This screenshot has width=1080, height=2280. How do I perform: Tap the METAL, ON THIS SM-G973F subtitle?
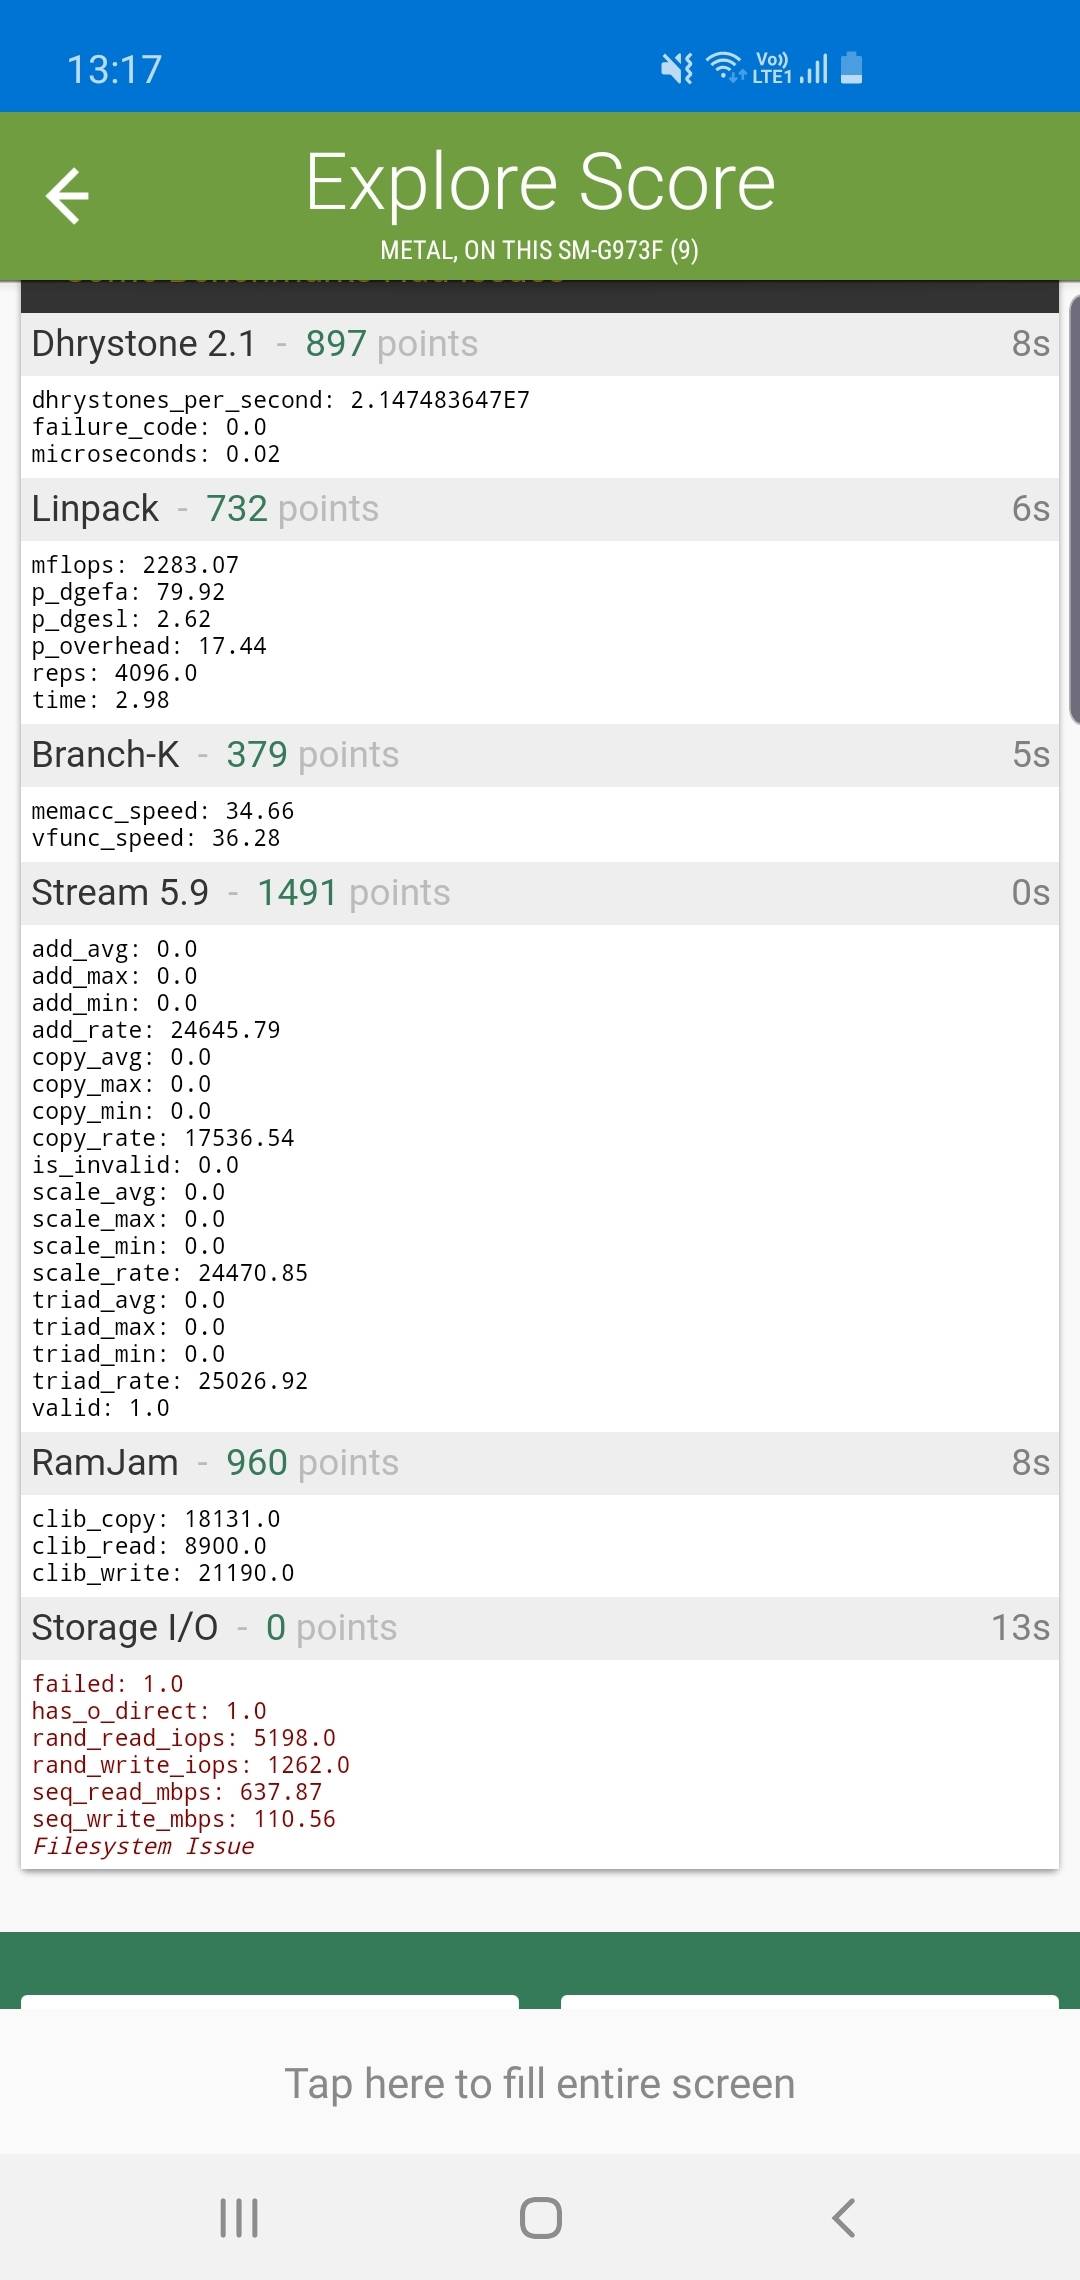pos(540,250)
